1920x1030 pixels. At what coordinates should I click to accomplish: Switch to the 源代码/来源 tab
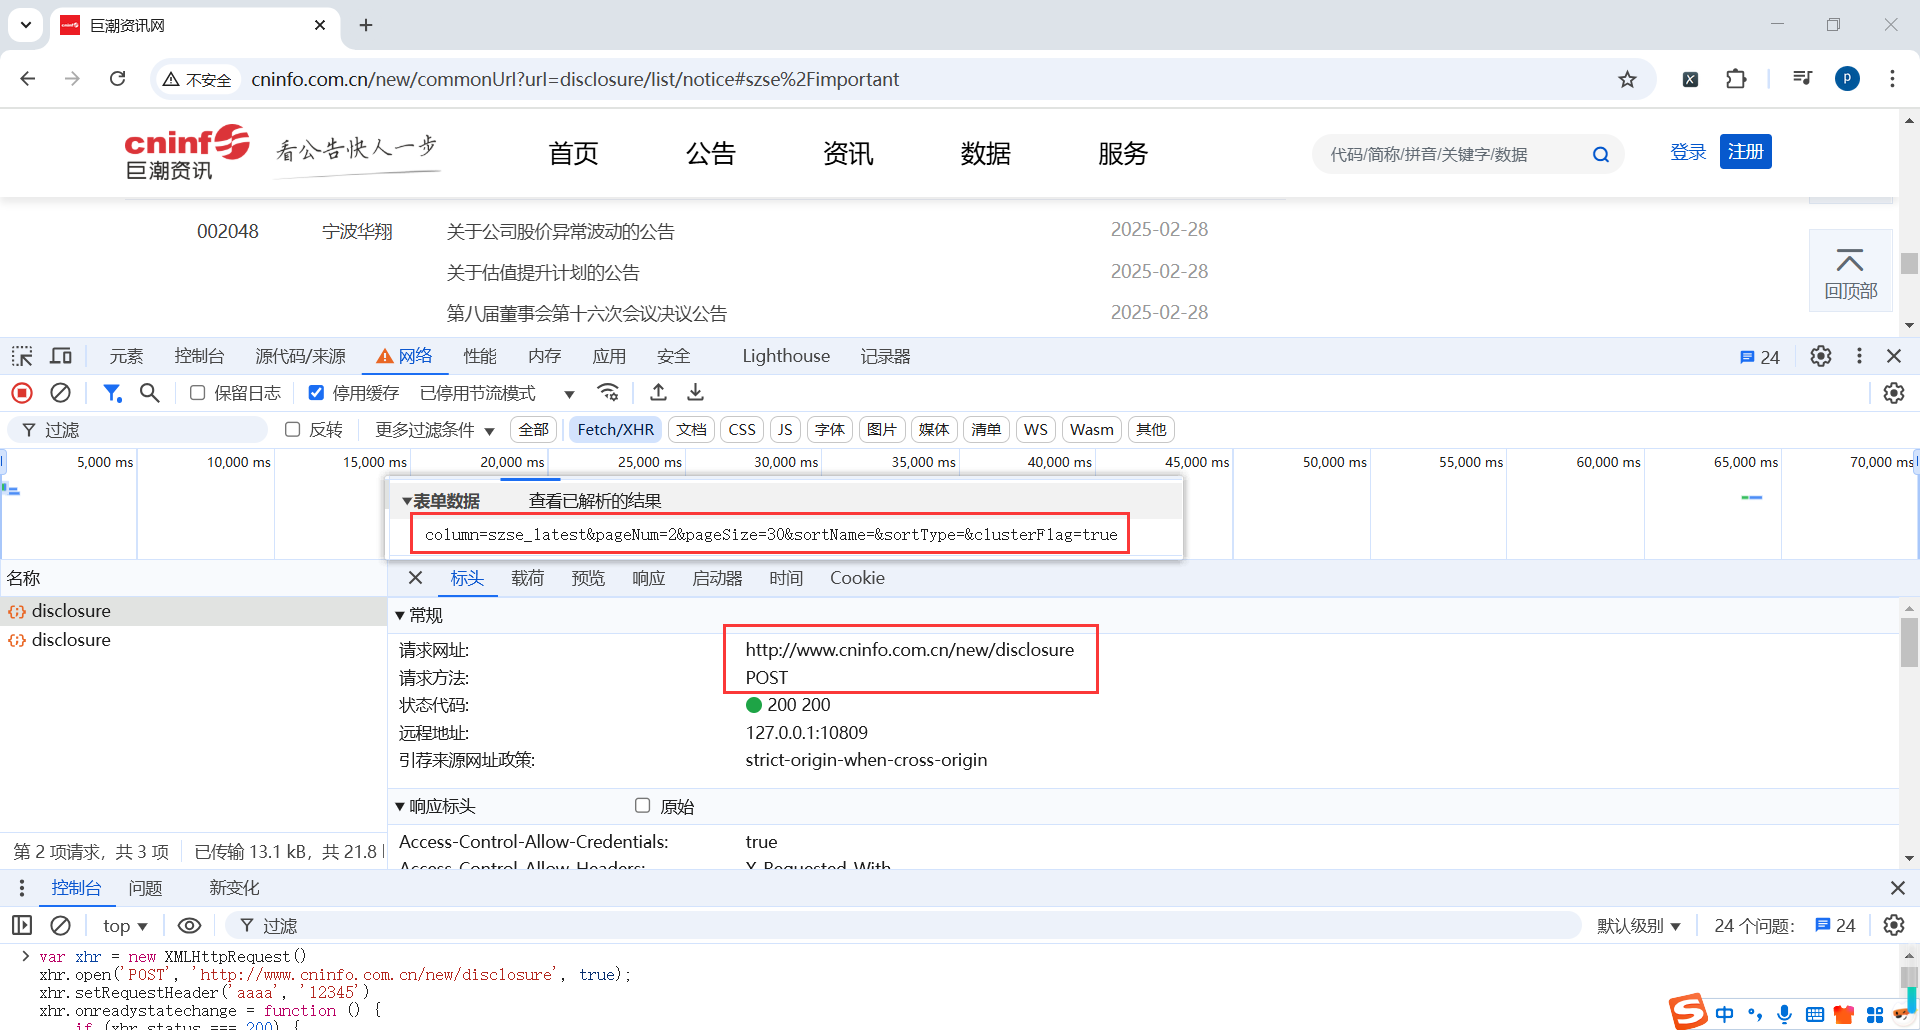pos(300,356)
